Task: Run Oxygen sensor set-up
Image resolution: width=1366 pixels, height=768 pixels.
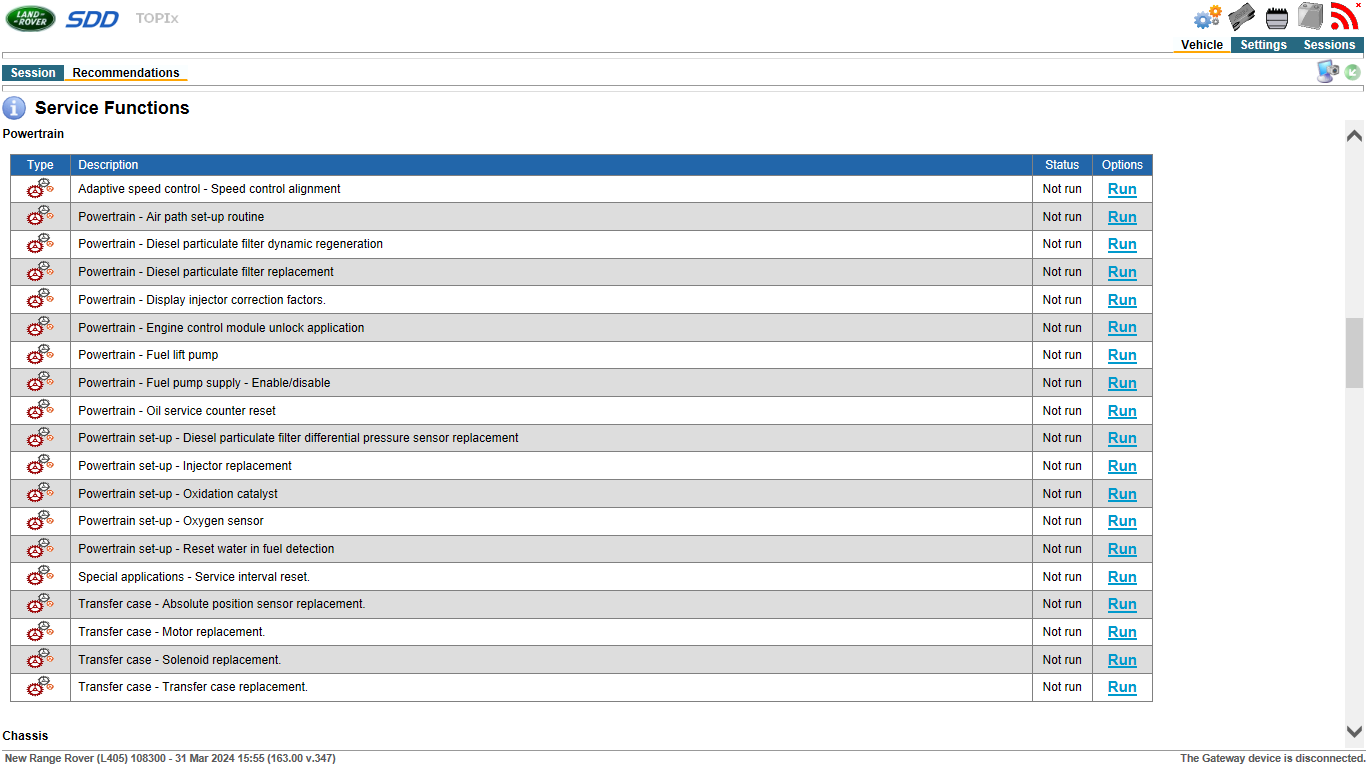Action: click(x=1122, y=521)
